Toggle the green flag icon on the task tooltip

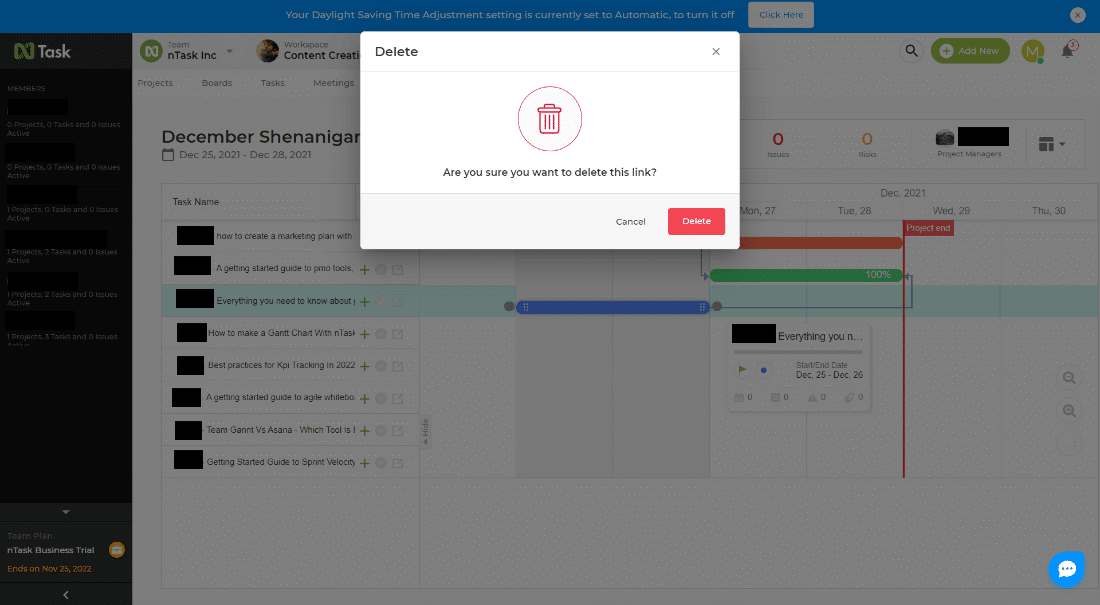click(741, 369)
